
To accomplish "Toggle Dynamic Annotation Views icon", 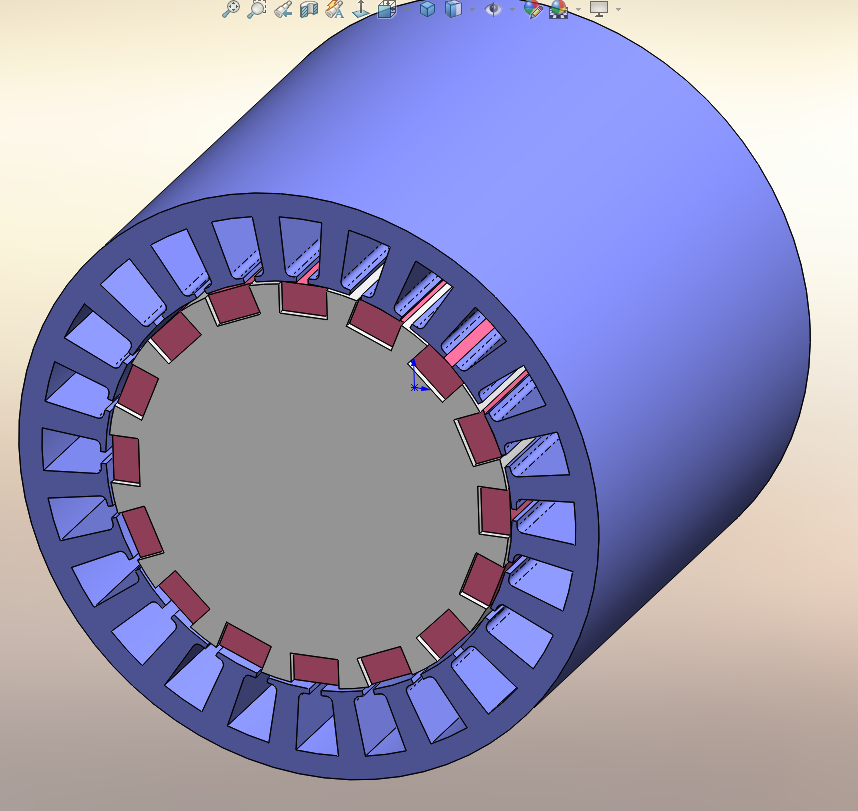I will 334,9.
